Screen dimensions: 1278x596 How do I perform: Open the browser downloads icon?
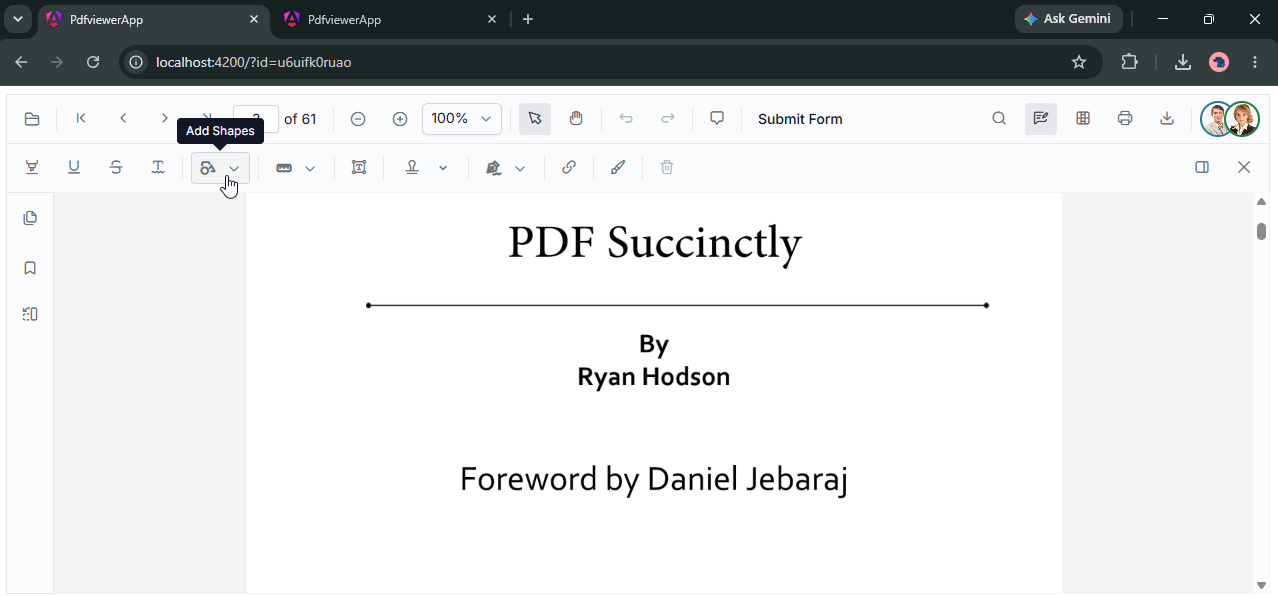(1182, 62)
